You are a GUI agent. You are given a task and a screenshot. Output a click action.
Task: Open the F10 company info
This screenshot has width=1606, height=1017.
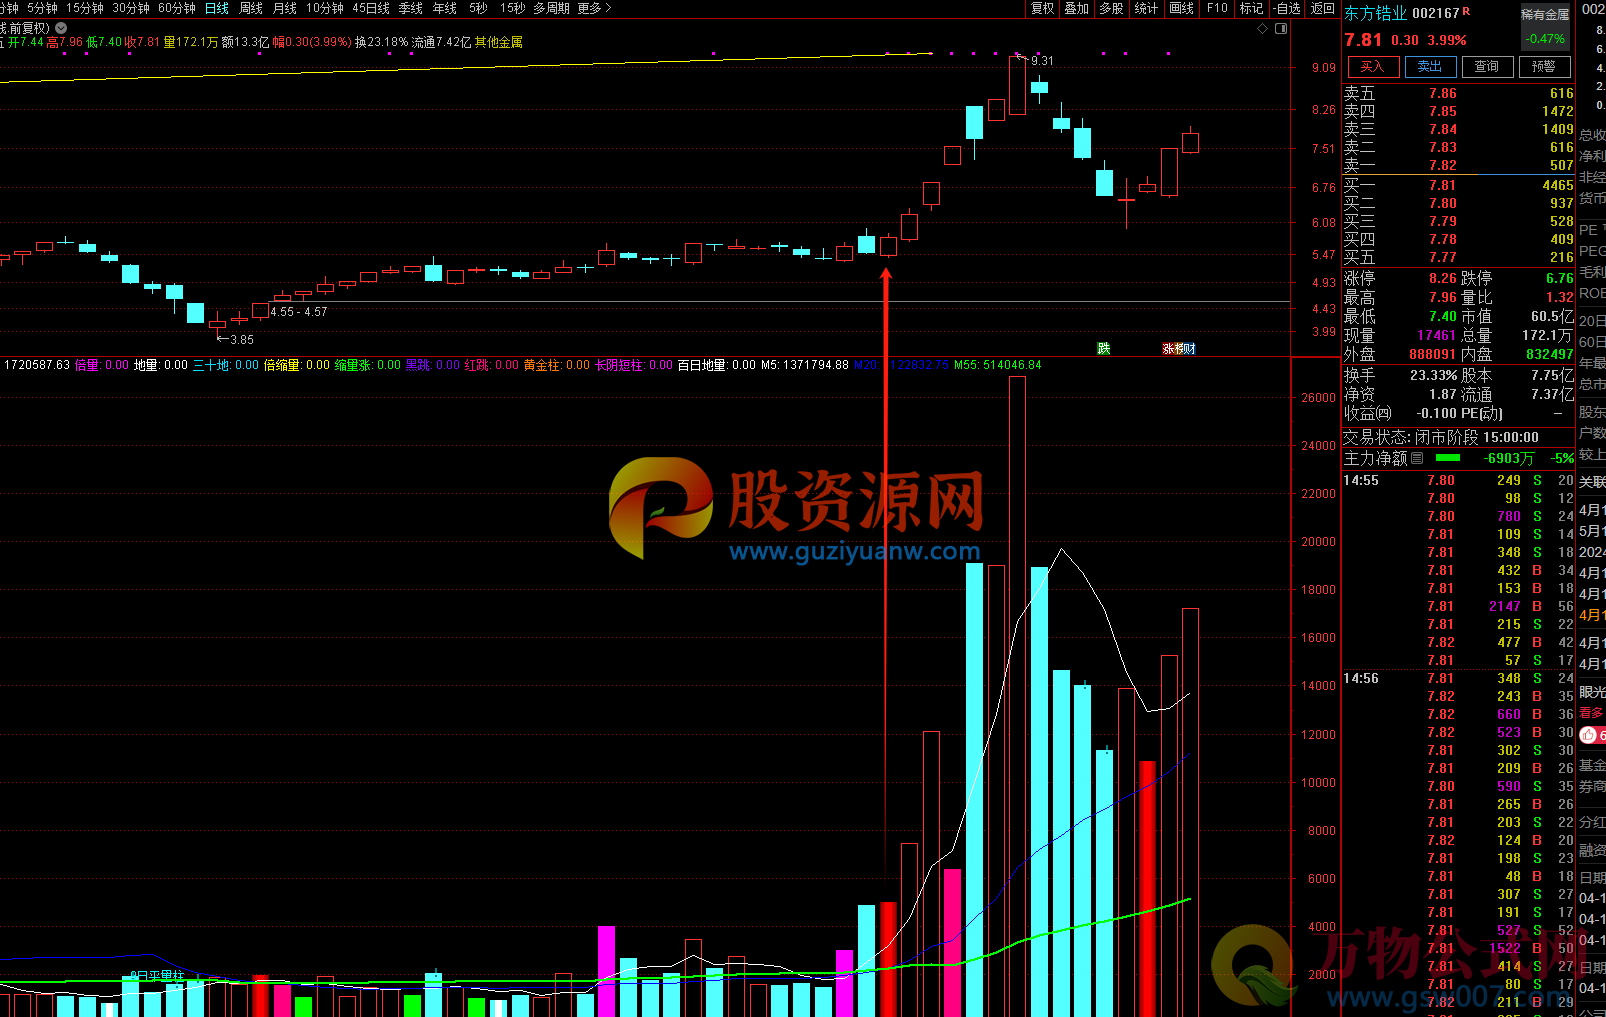(1217, 8)
